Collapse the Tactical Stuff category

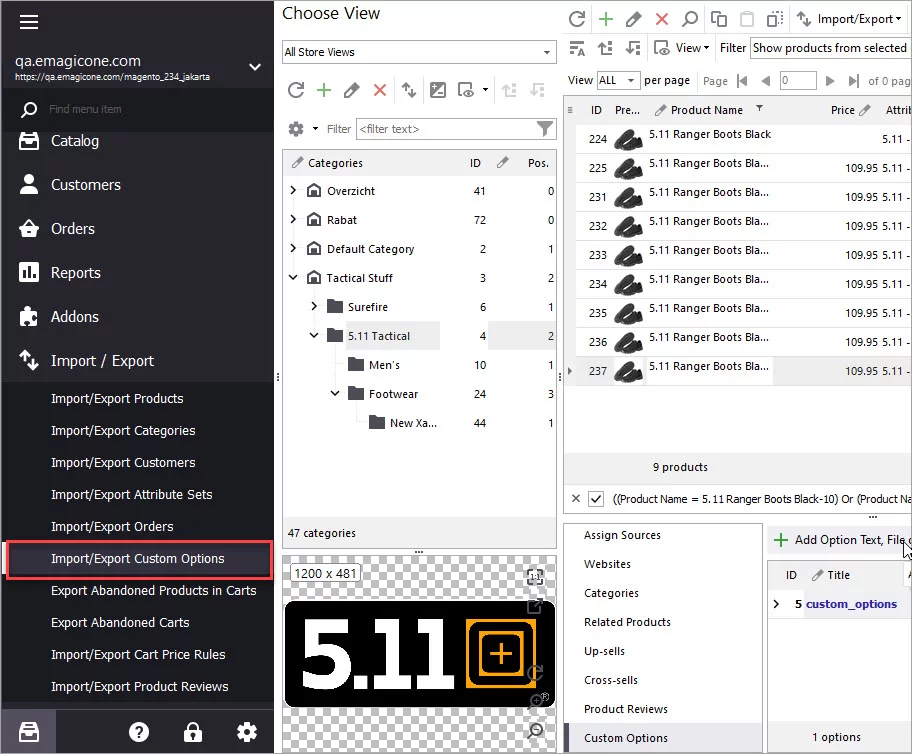pyautogui.click(x=293, y=278)
